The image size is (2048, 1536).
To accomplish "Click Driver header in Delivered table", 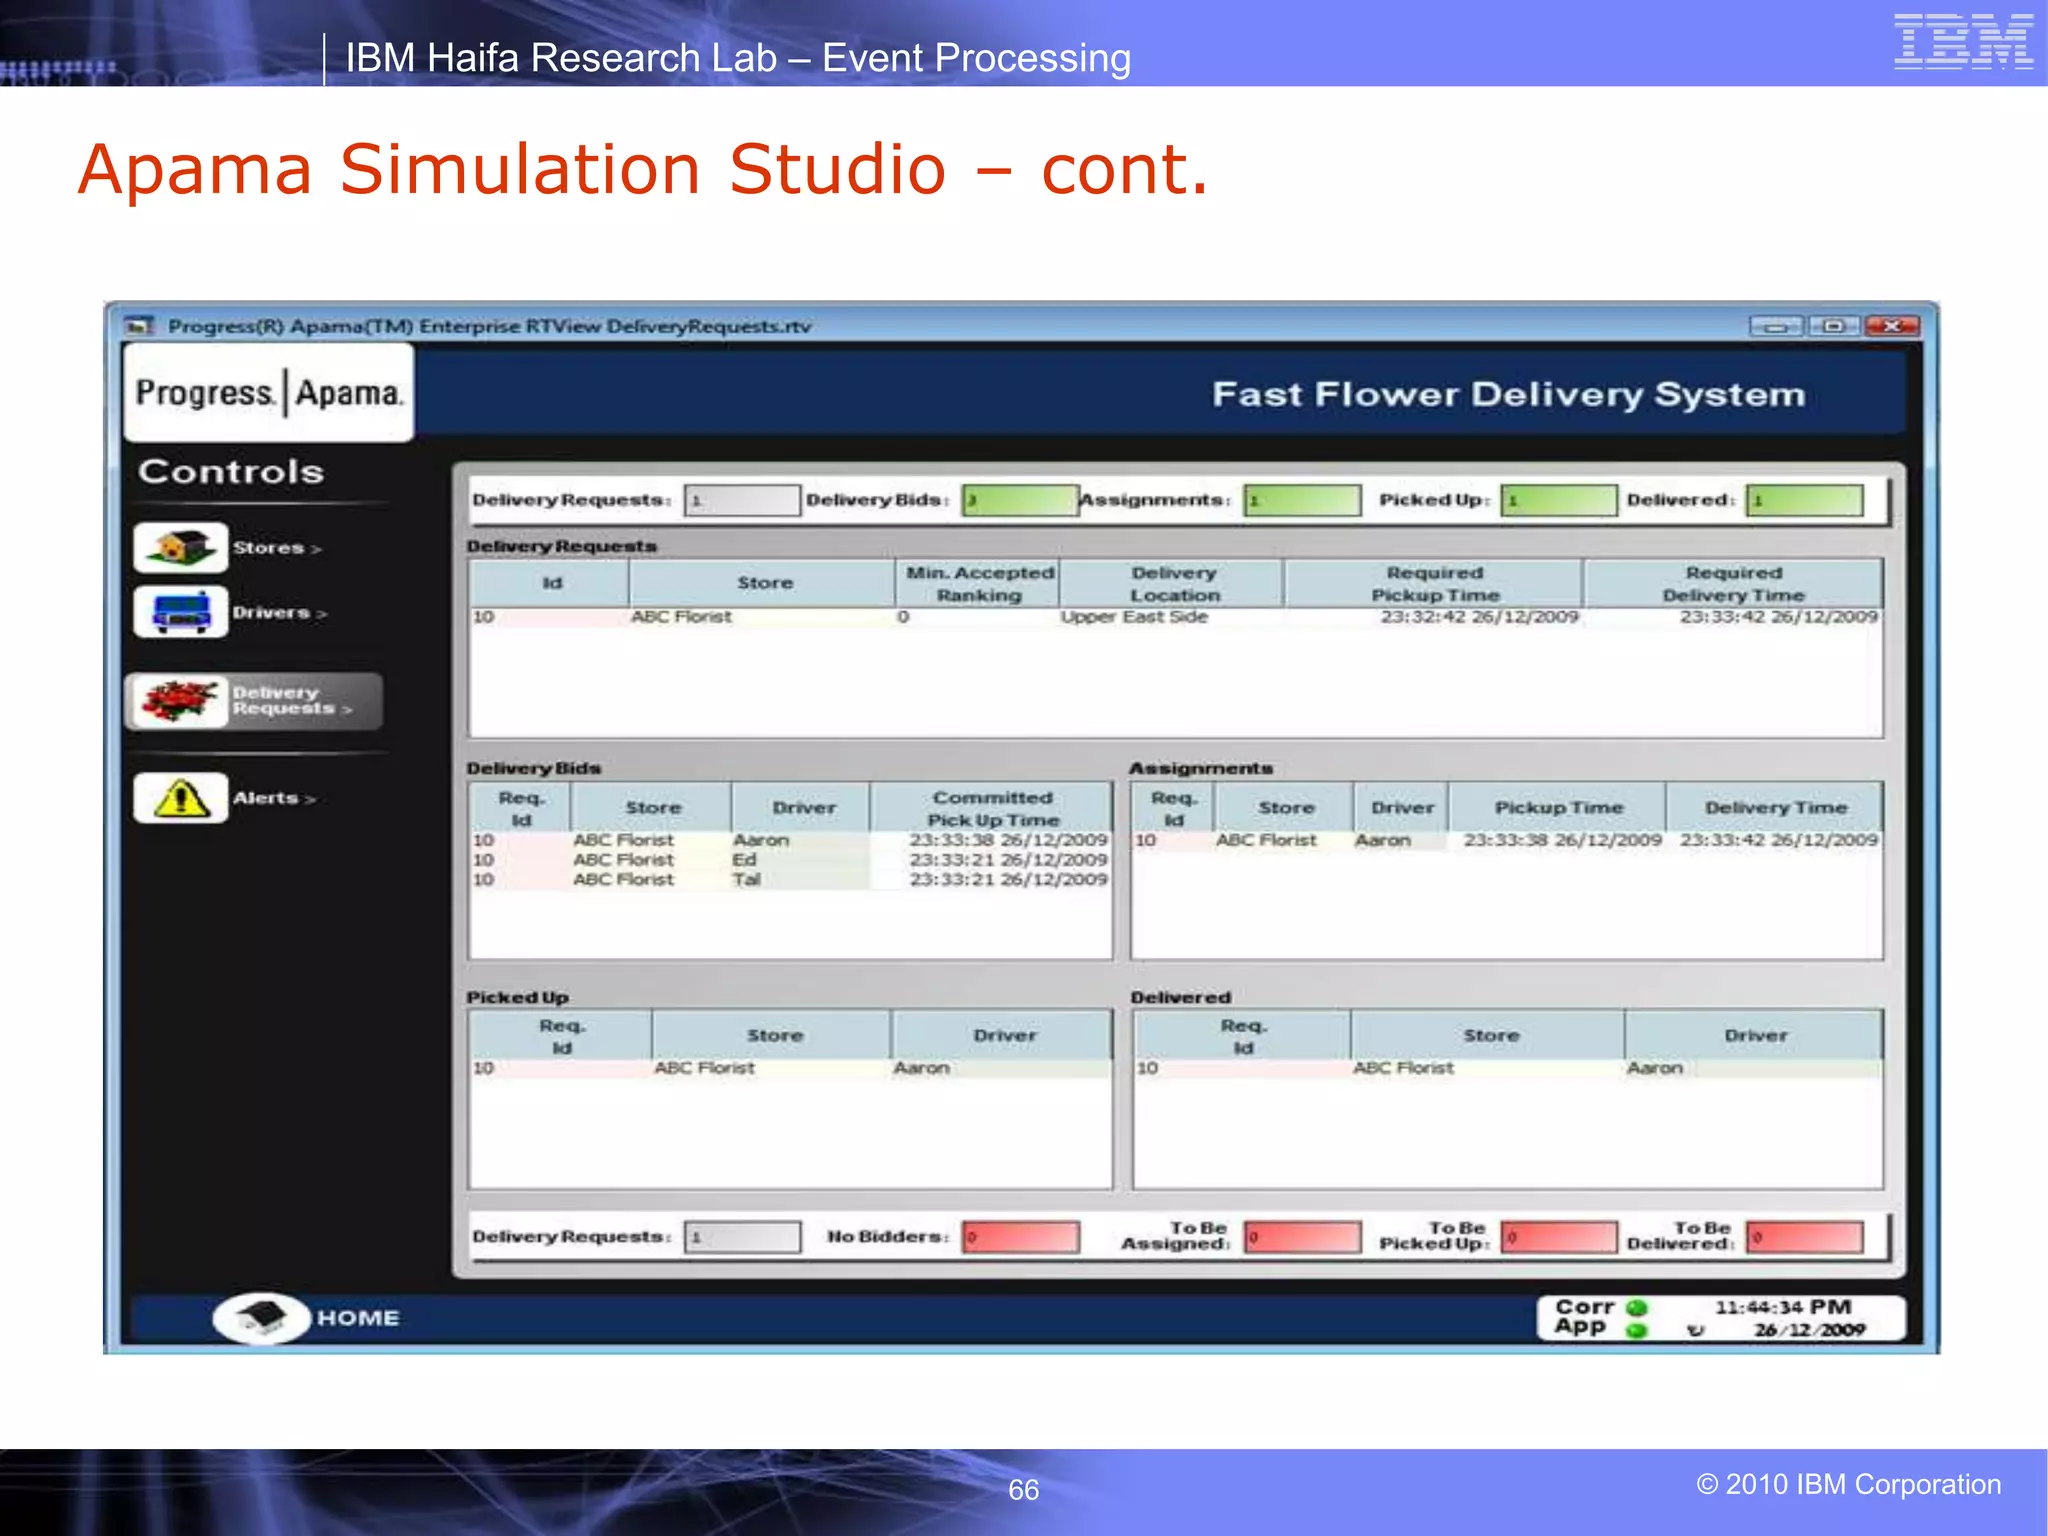I will pos(1755,1036).
